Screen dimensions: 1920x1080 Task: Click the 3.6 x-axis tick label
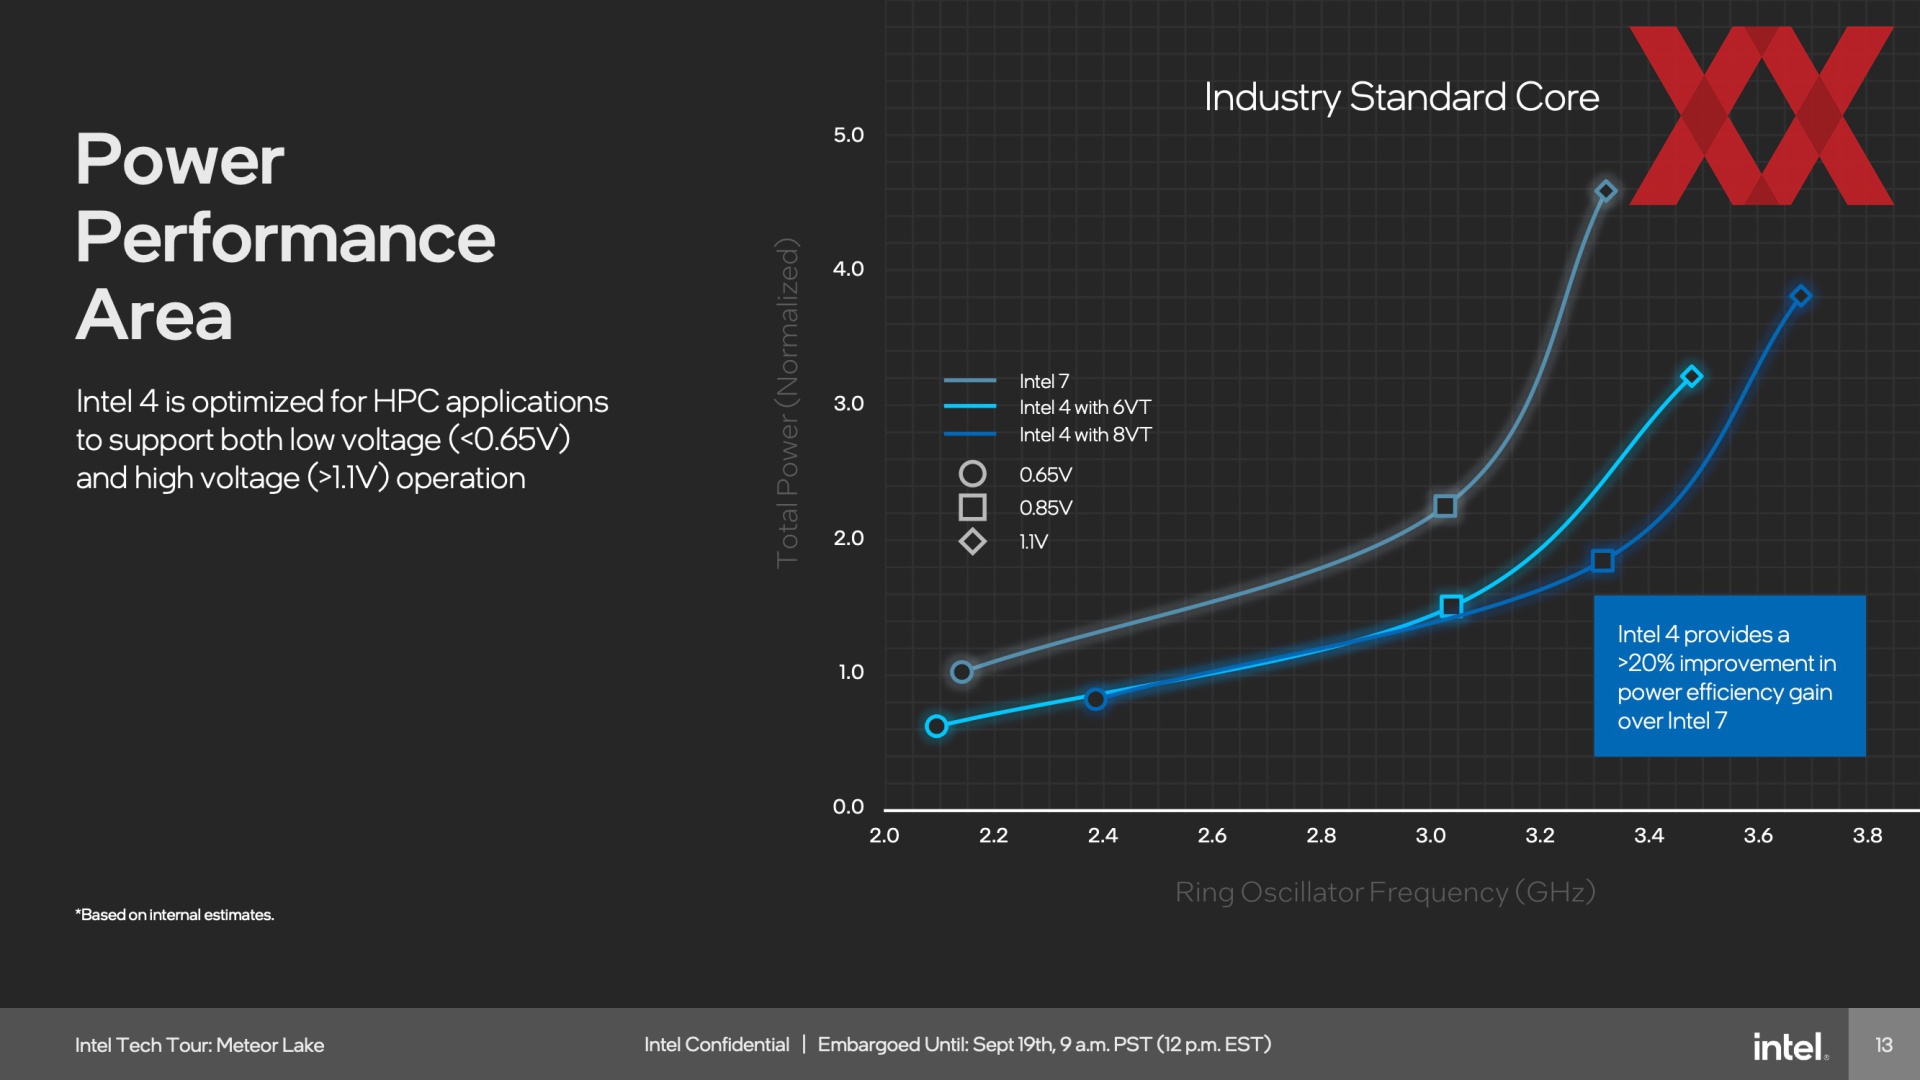tap(1758, 836)
